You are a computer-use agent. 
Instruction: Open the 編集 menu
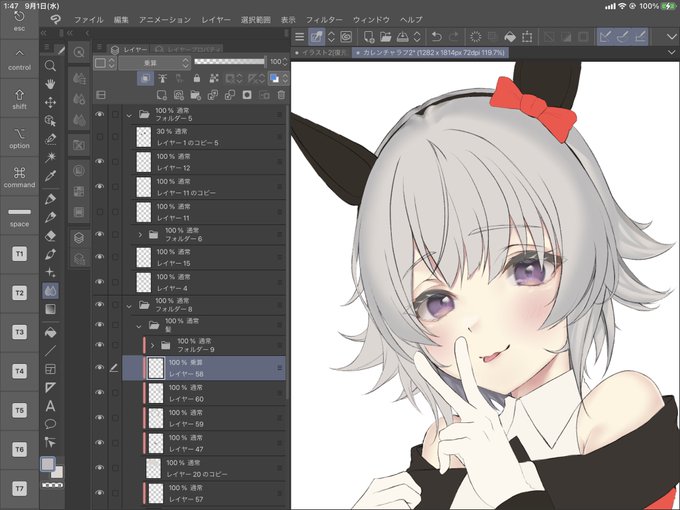tap(121, 20)
